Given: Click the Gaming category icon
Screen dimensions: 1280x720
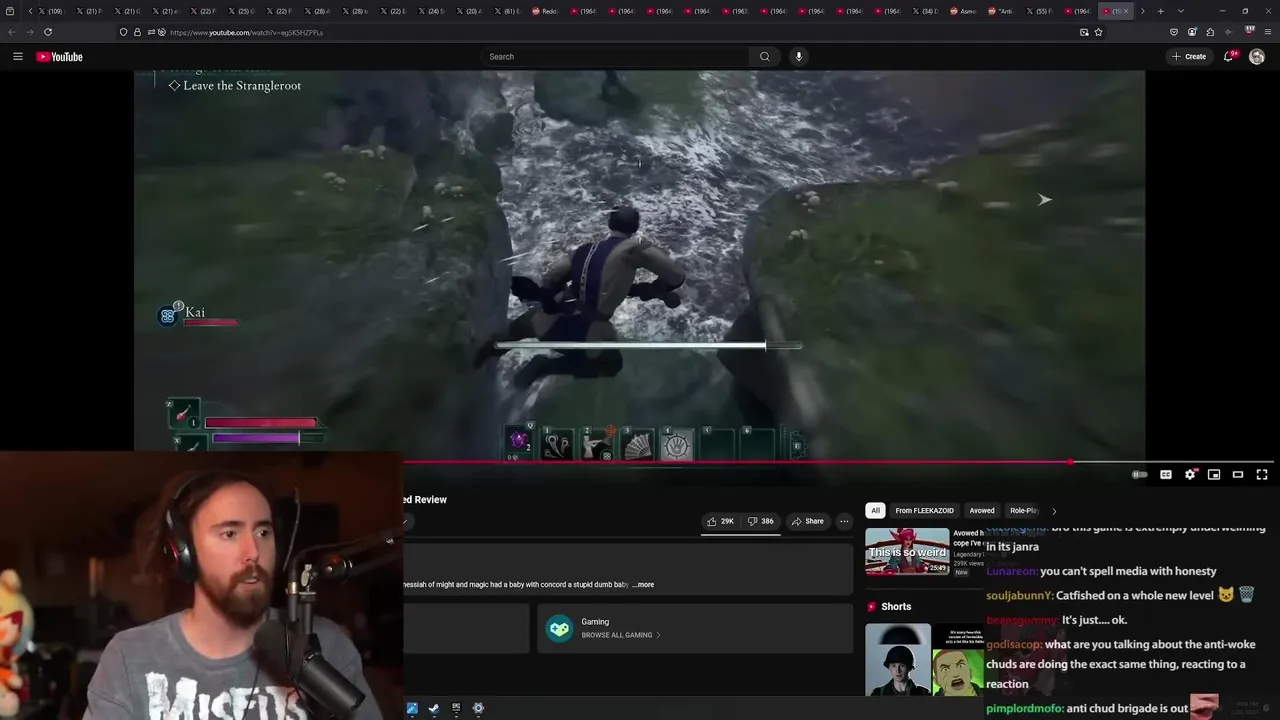Looking at the screenshot, I should click(559, 628).
